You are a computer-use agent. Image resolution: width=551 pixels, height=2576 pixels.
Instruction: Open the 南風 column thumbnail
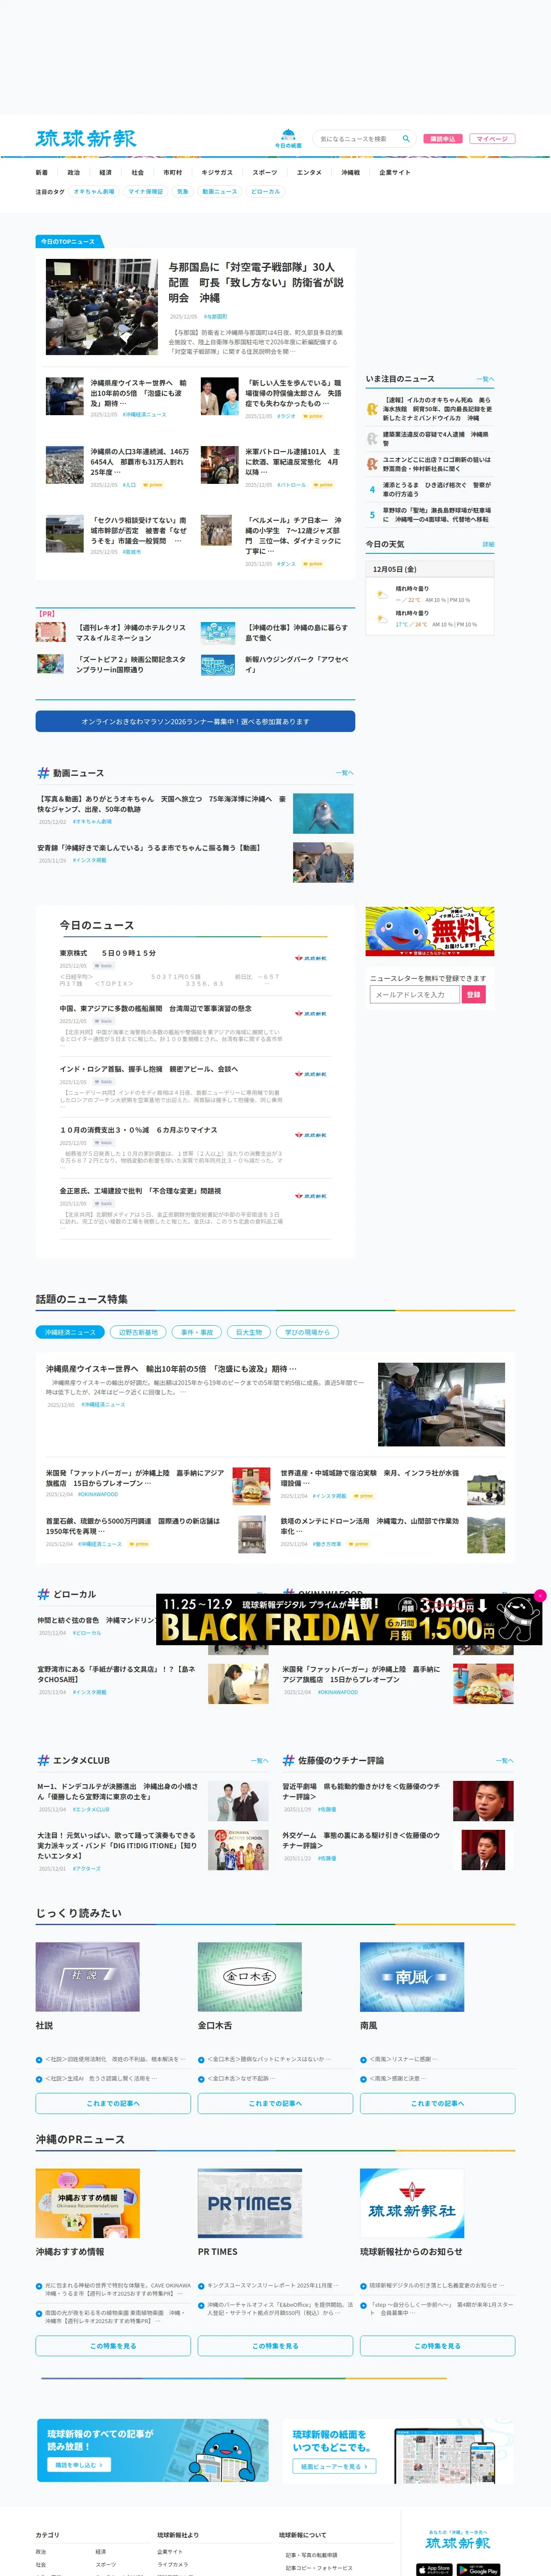pyautogui.click(x=411, y=1977)
